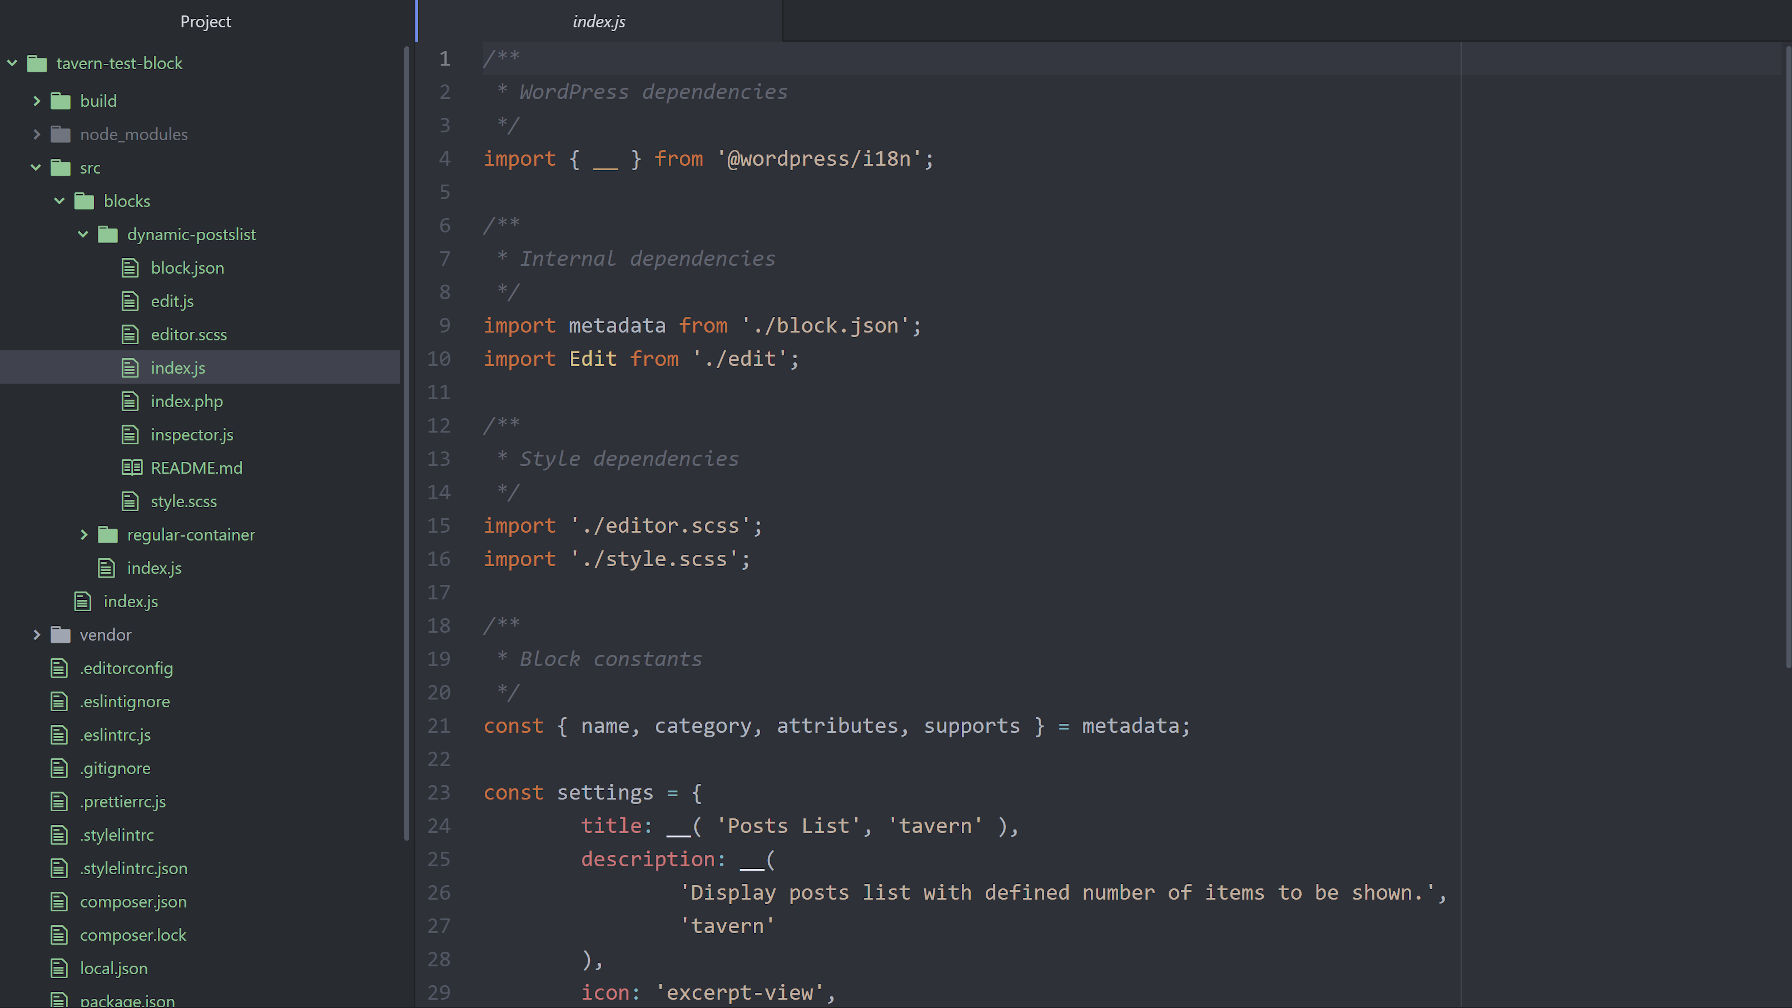Screen dimensions: 1792x1008
Task: Collapse the blocks folder
Action: 59,200
